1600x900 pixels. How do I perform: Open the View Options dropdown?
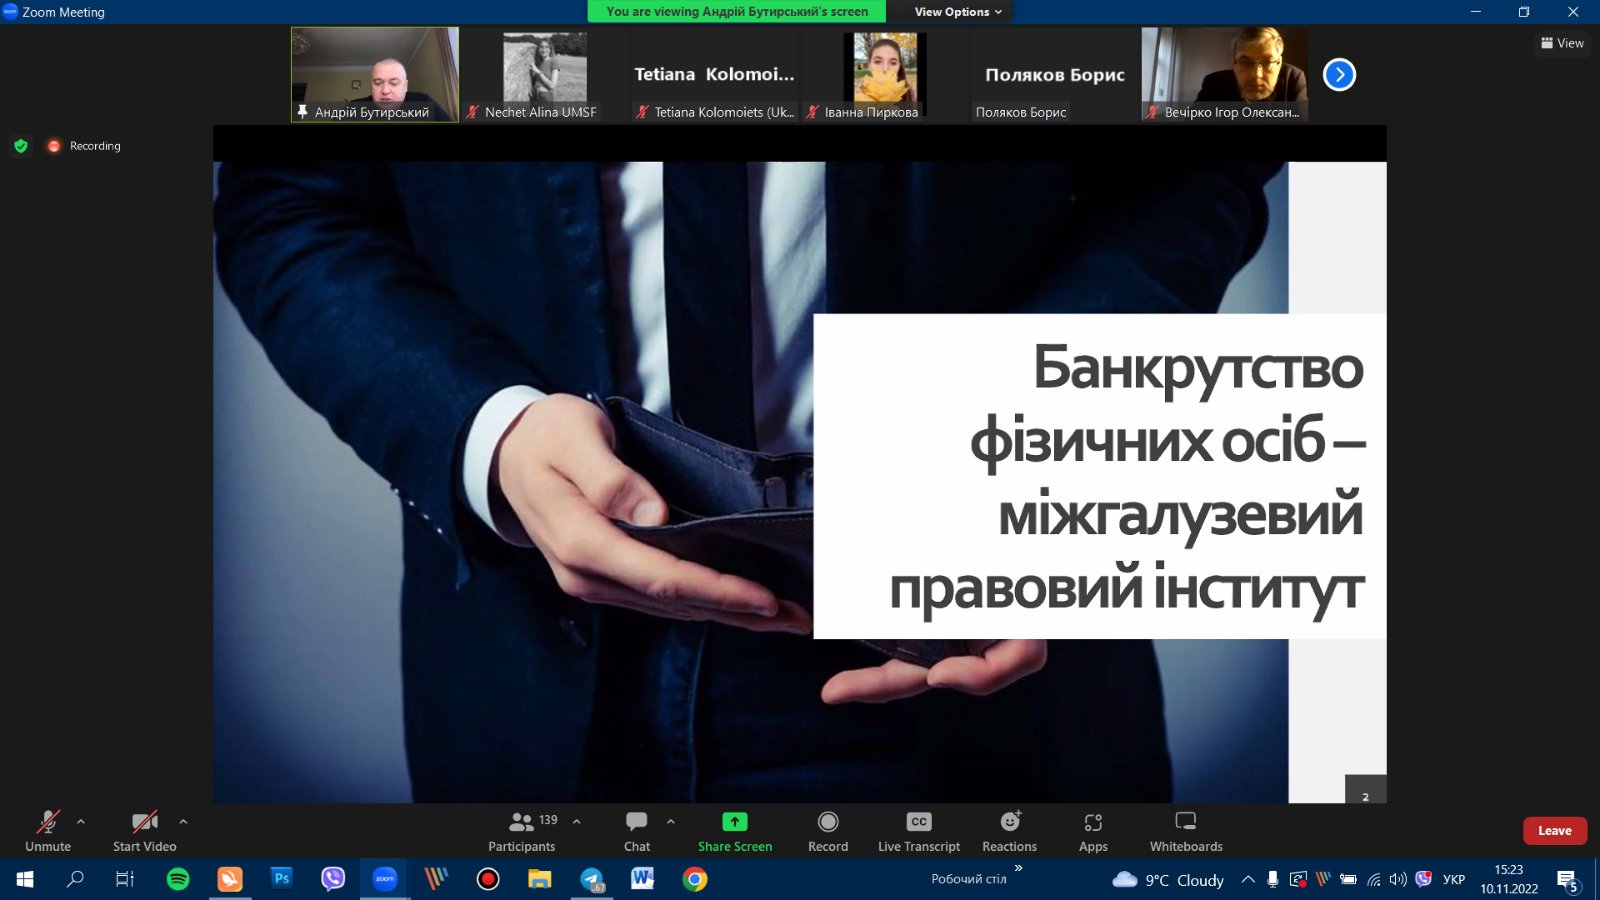(x=958, y=12)
